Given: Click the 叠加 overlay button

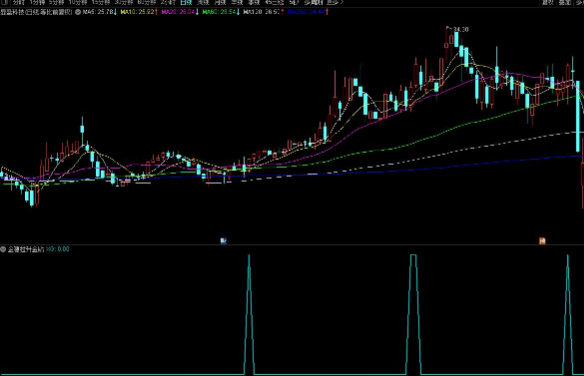Looking at the screenshot, I should (x=565, y=2).
